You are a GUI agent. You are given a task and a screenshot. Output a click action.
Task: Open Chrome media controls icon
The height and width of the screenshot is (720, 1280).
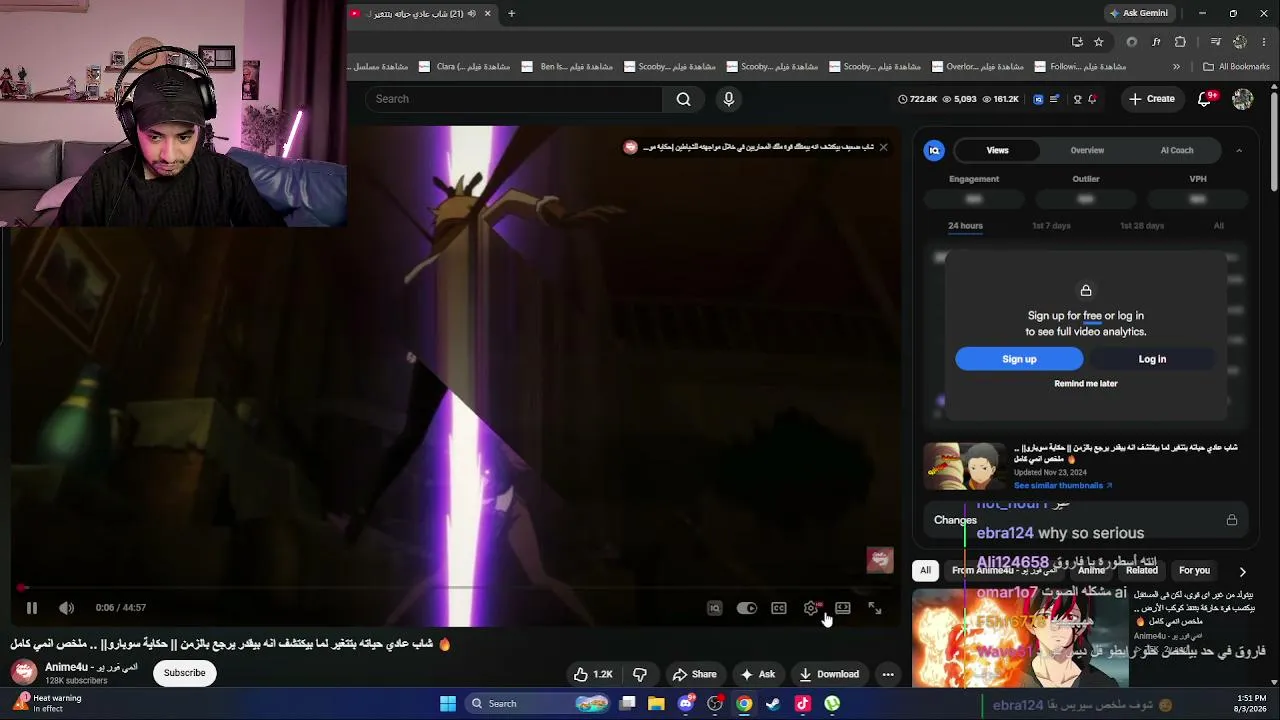click(x=1215, y=42)
